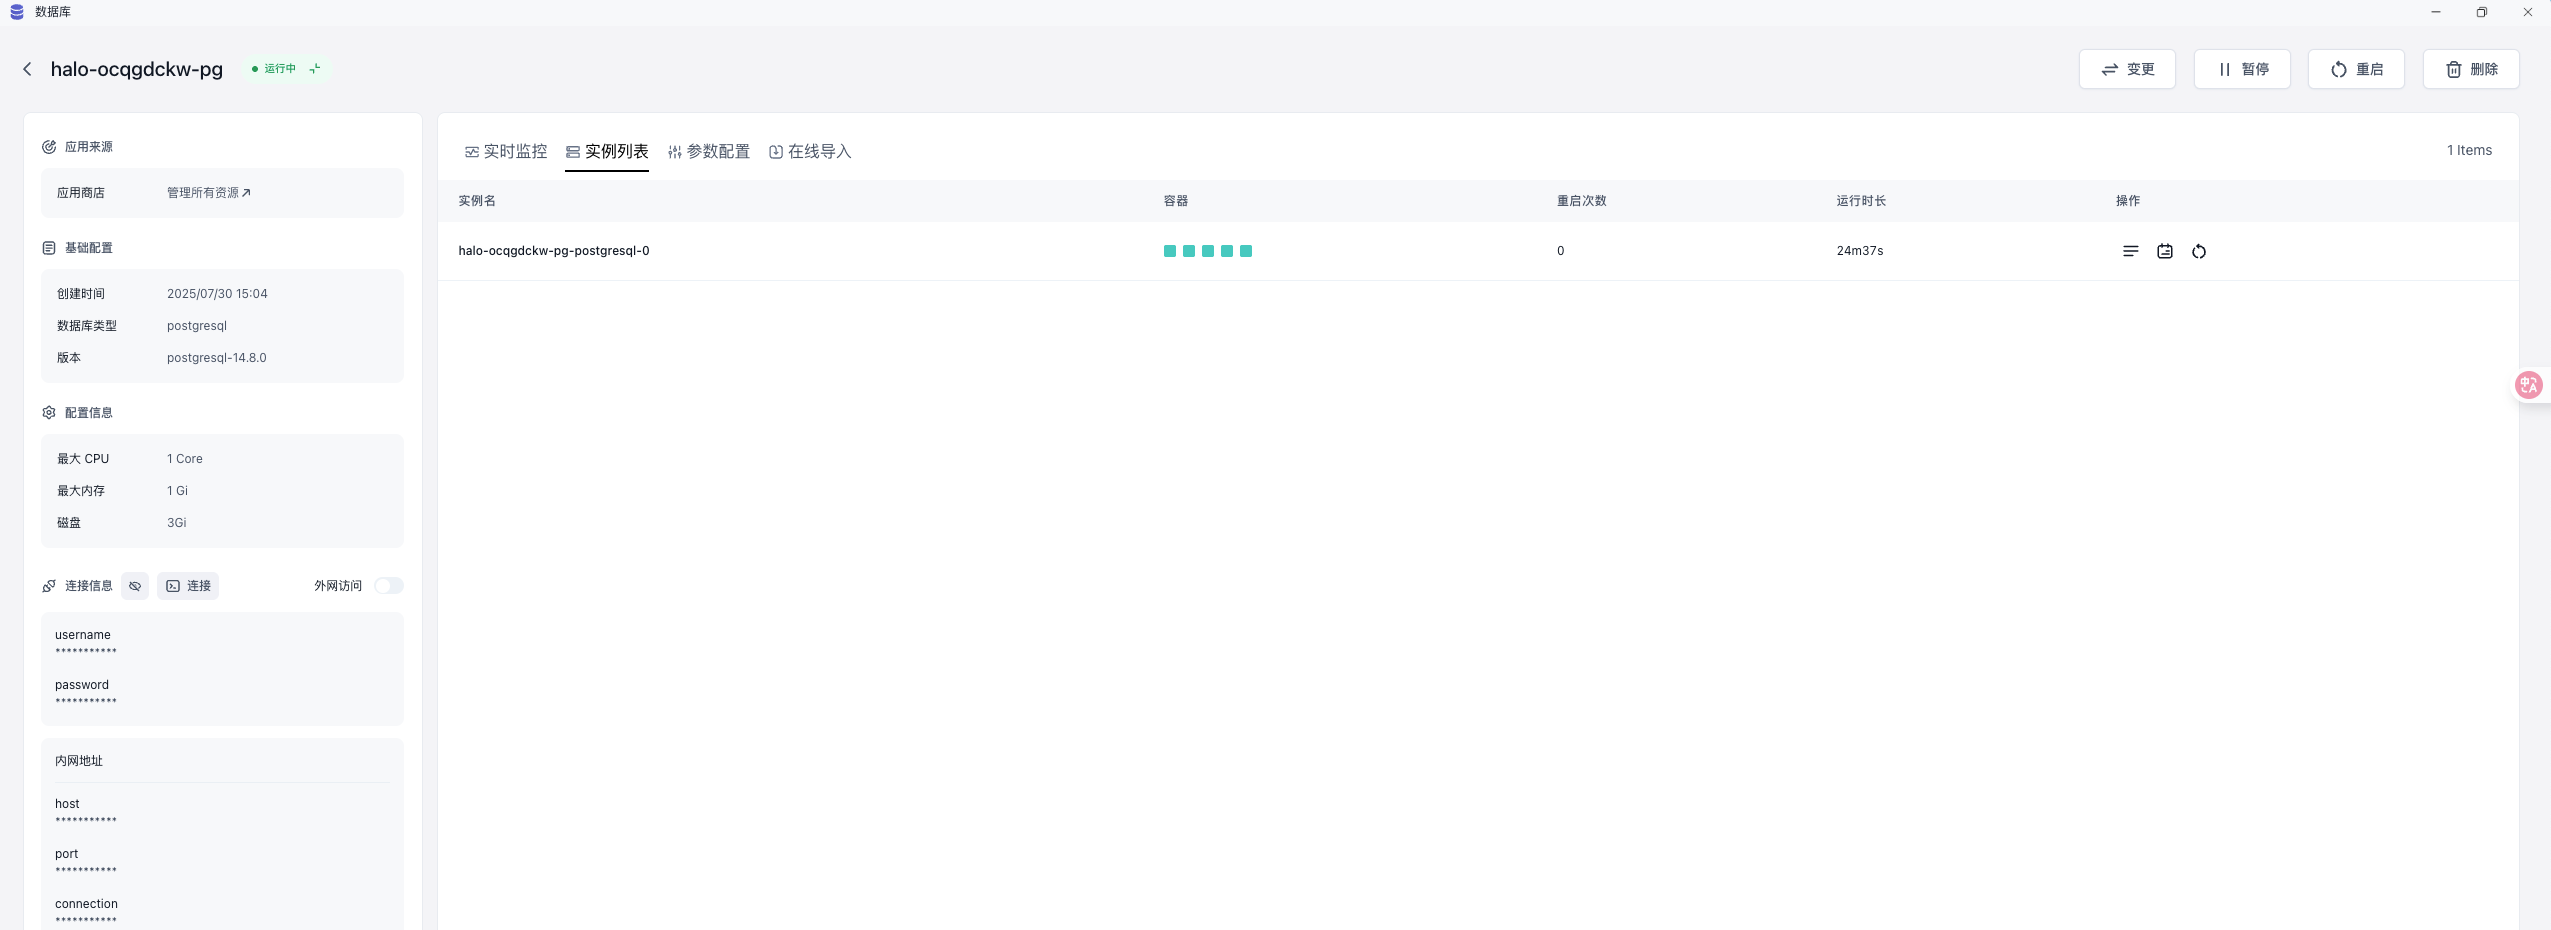
Task: Open 管理所有资源 link
Action: coord(208,192)
